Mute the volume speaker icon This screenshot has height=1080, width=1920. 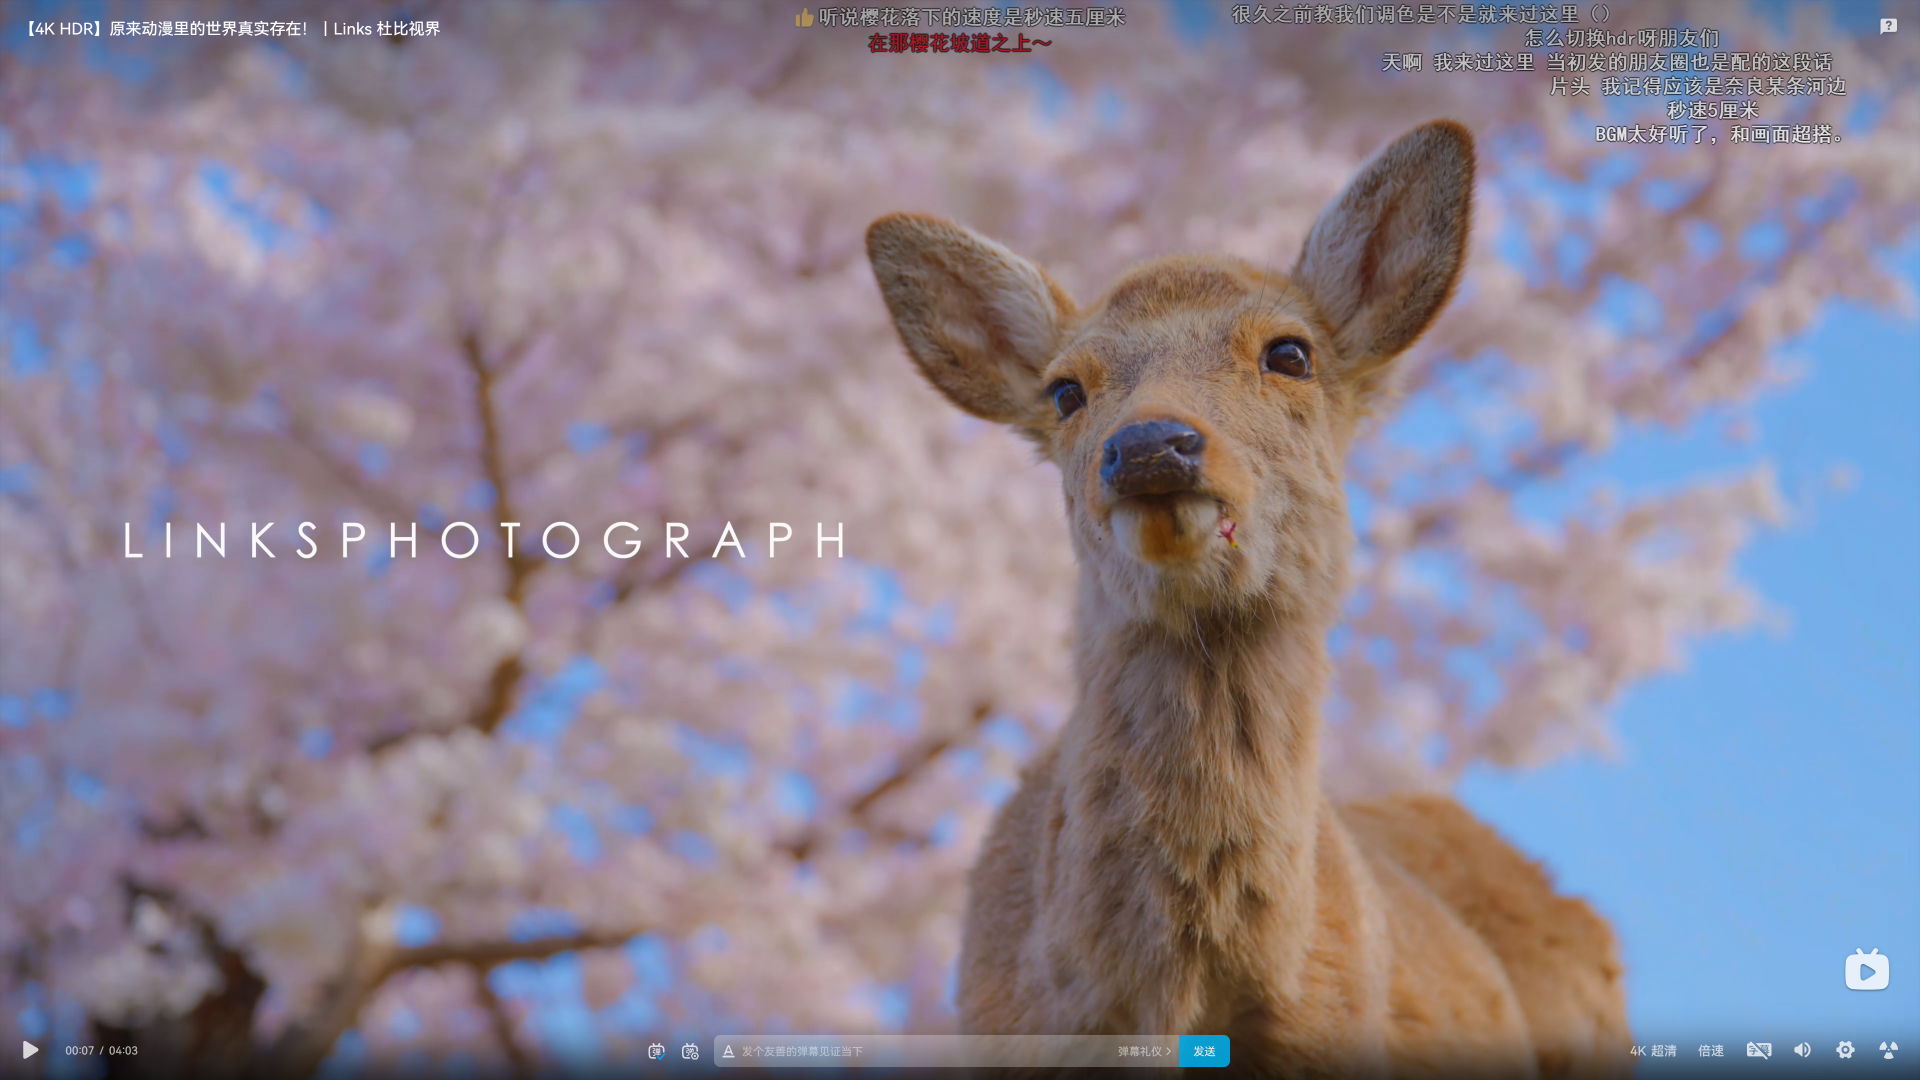pyautogui.click(x=1802, y=1050)
